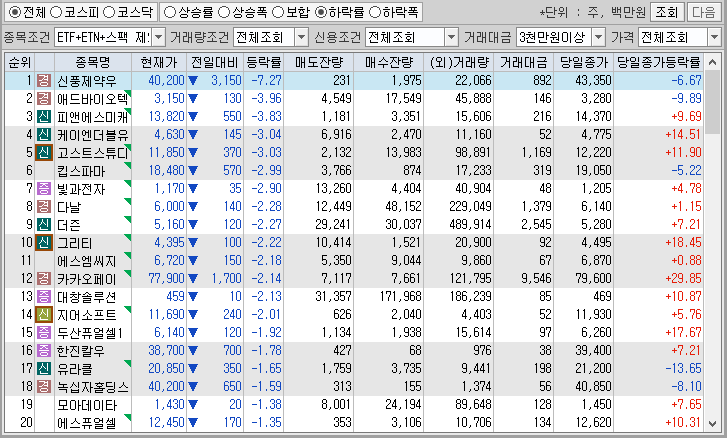Click the 조회 button
The height and width of the screenshot is (438, 727).
(667, 13)
